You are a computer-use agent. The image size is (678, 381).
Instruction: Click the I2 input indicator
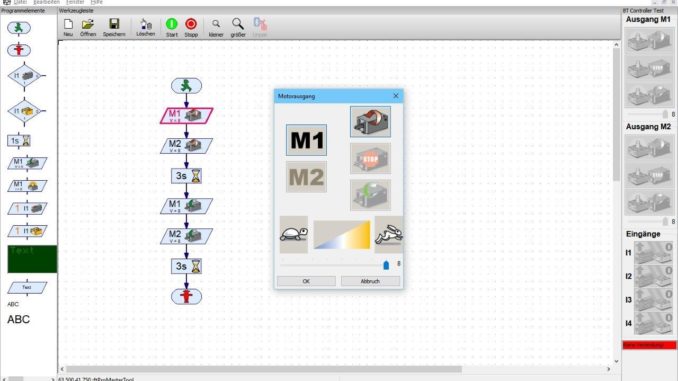coord(653,276)
